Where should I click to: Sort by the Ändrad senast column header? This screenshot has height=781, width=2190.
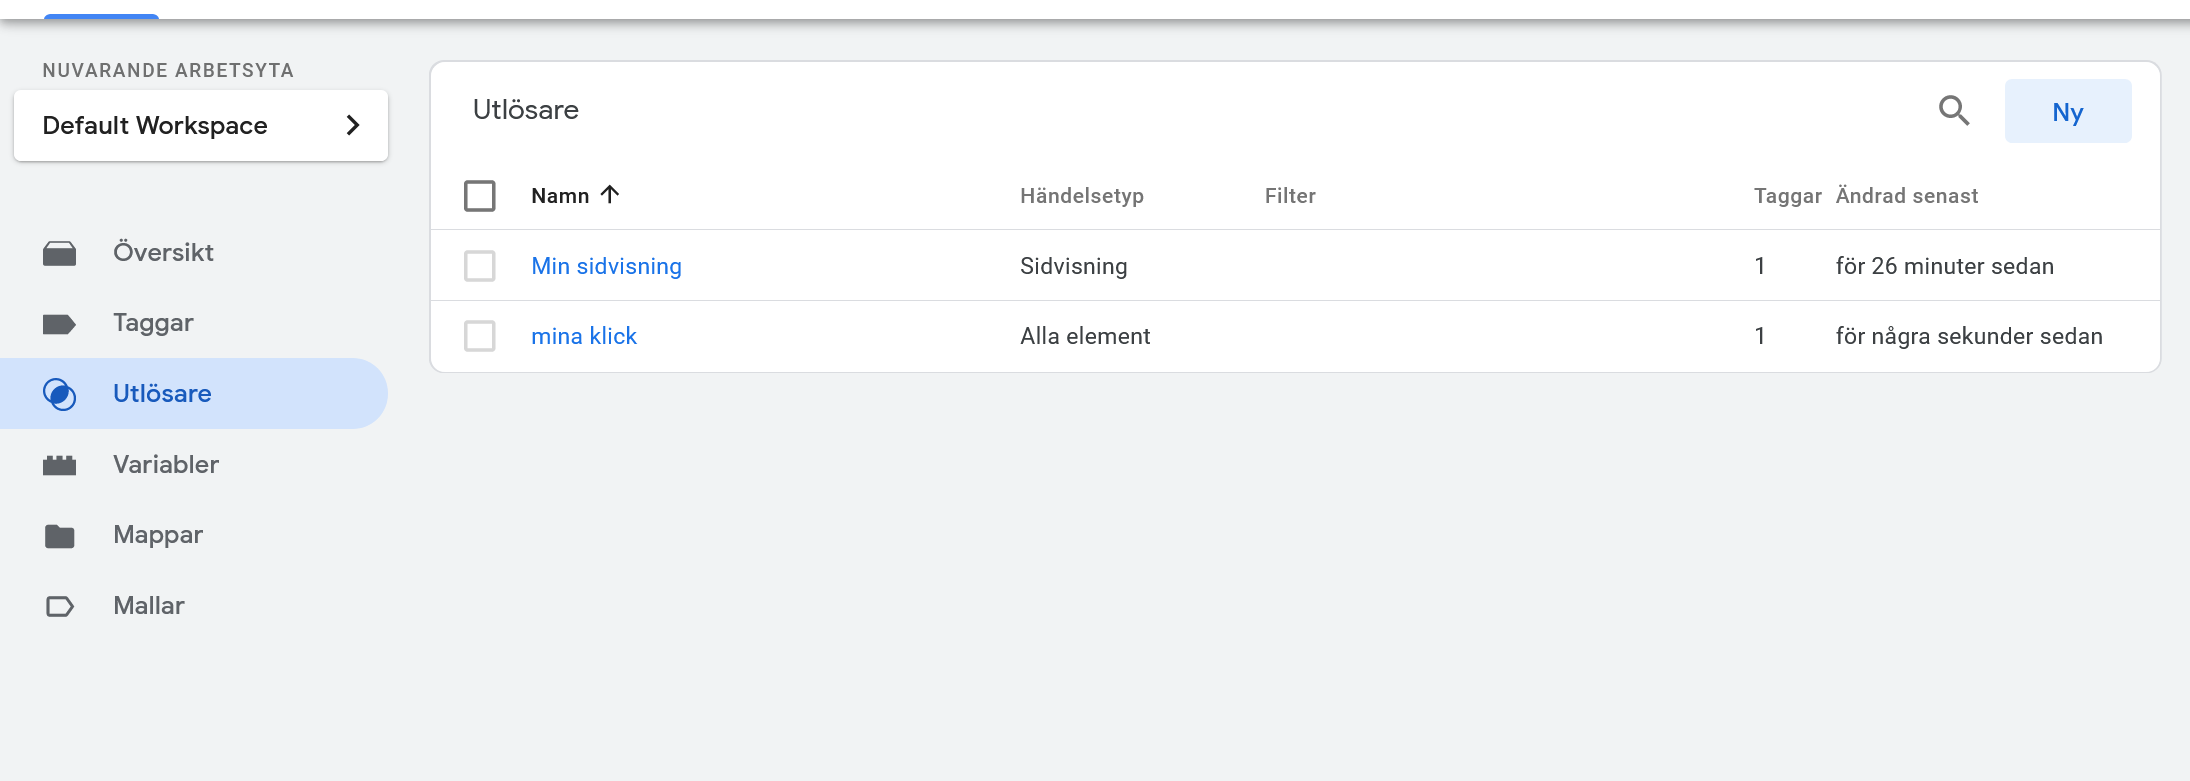coord(1906,196)
